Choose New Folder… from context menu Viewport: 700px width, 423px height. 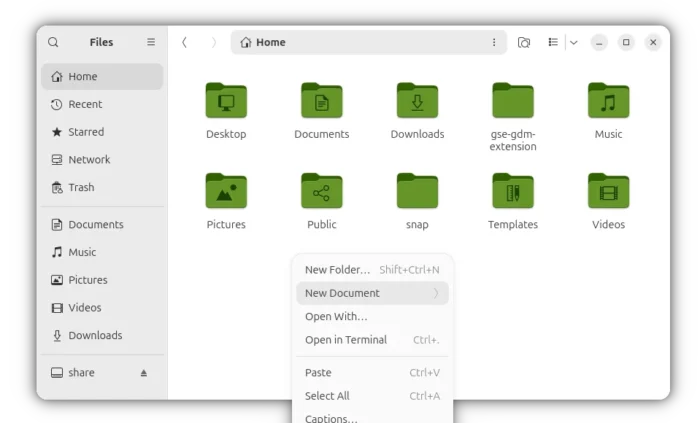pos(337,270)
